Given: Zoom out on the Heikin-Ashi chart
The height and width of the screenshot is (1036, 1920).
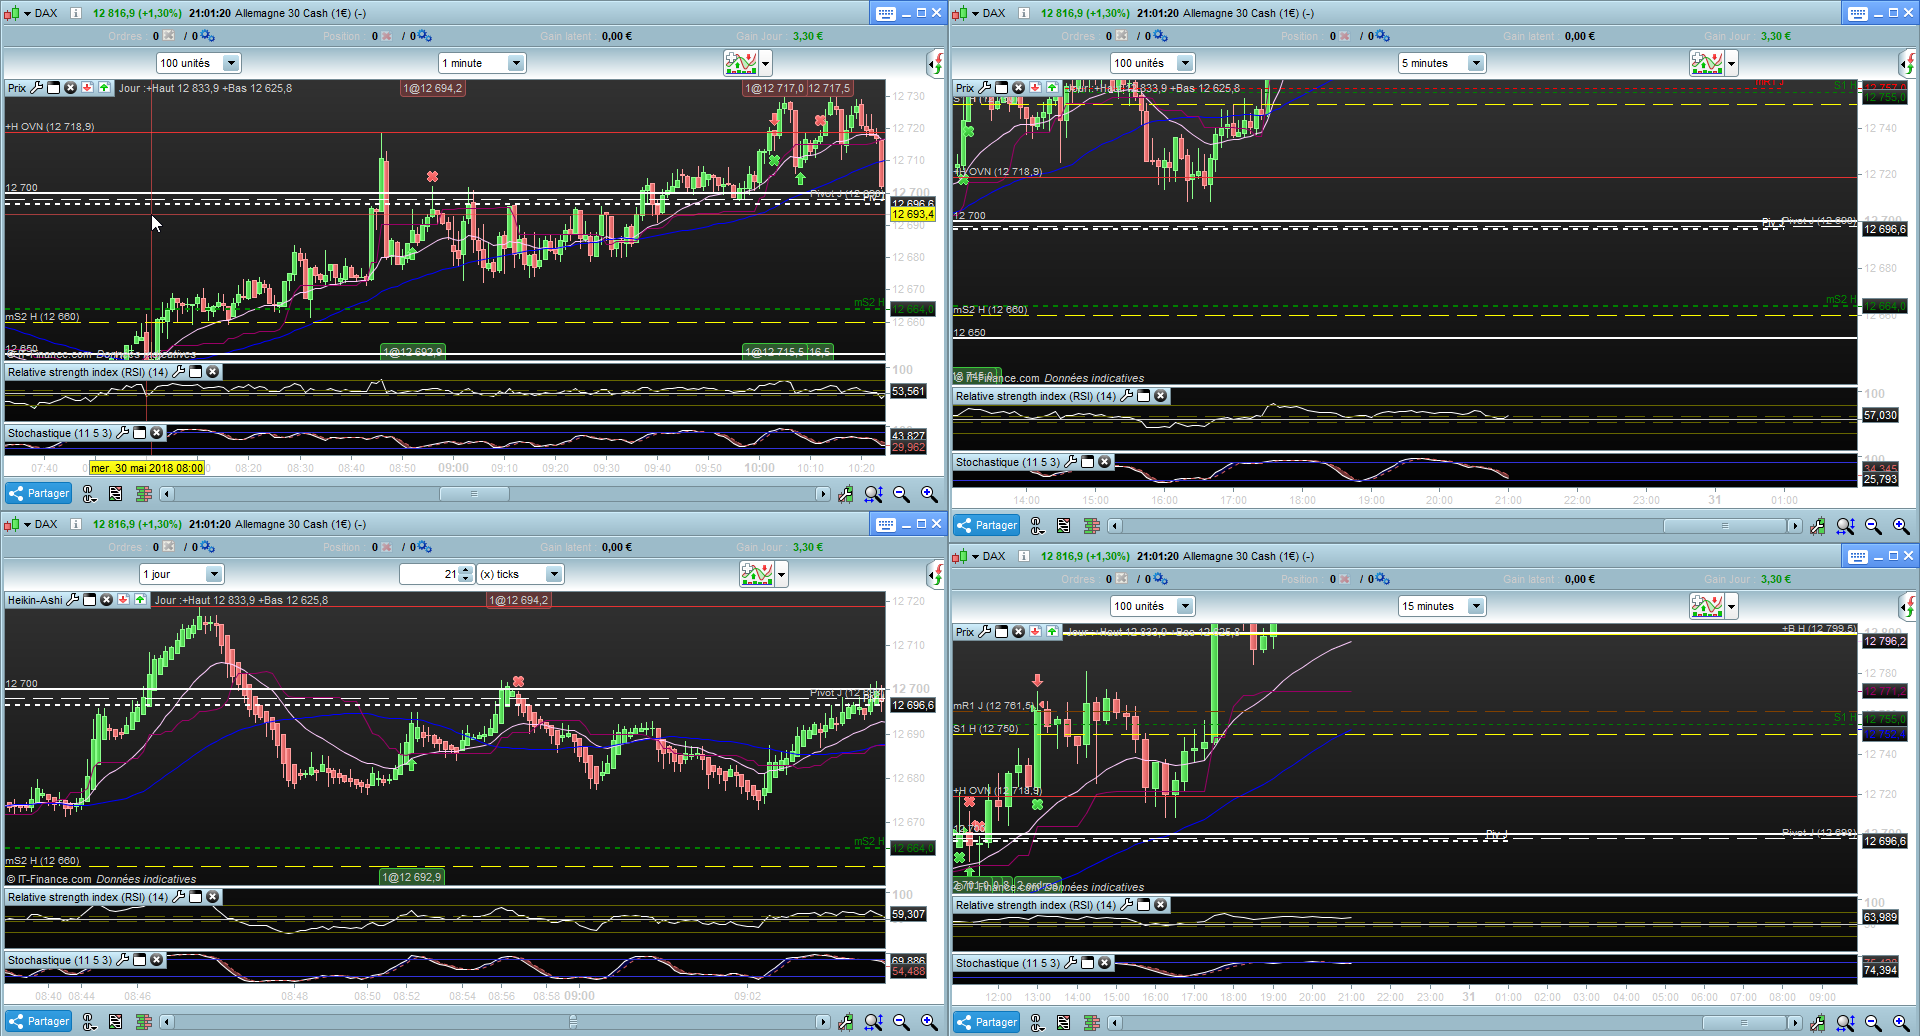Looking at the screenshot, I should [901, 1022].
